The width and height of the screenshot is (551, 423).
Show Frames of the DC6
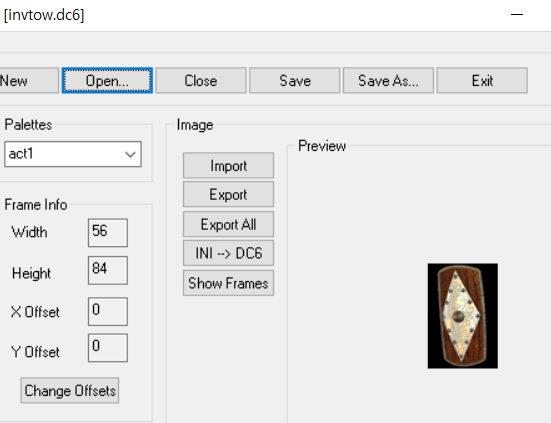pyautogui.click(x=228, y=283)
